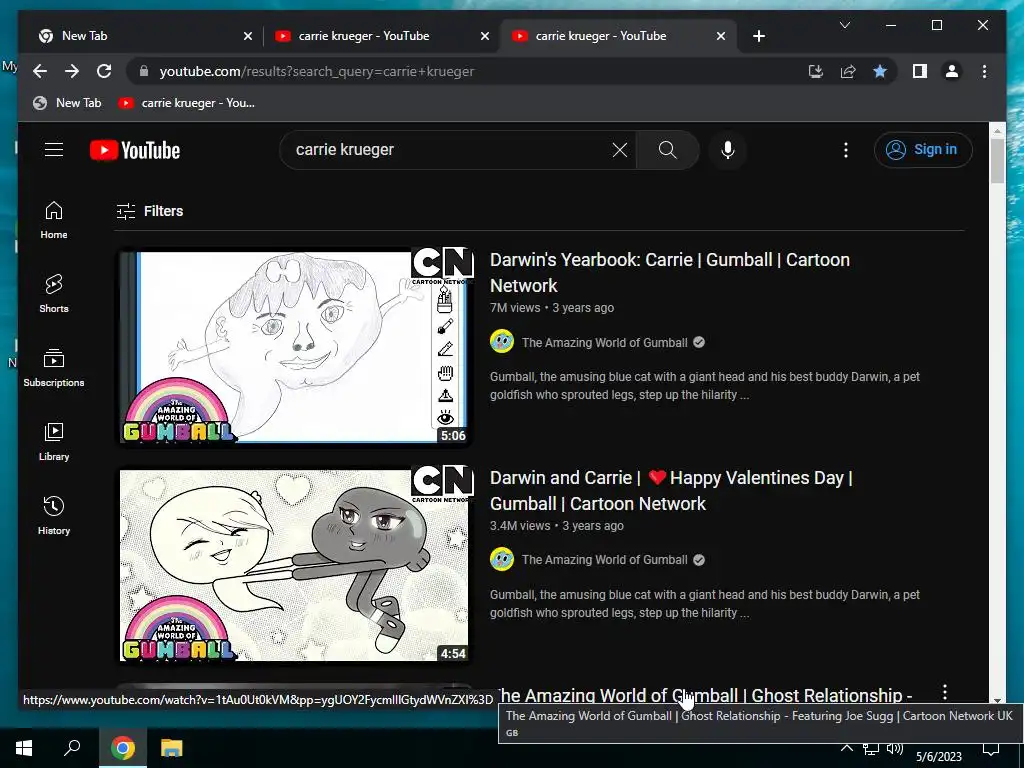Open Chrome side panel
Image resolution: width=1024 pixels, height=768 pixels.
[920, 71]
